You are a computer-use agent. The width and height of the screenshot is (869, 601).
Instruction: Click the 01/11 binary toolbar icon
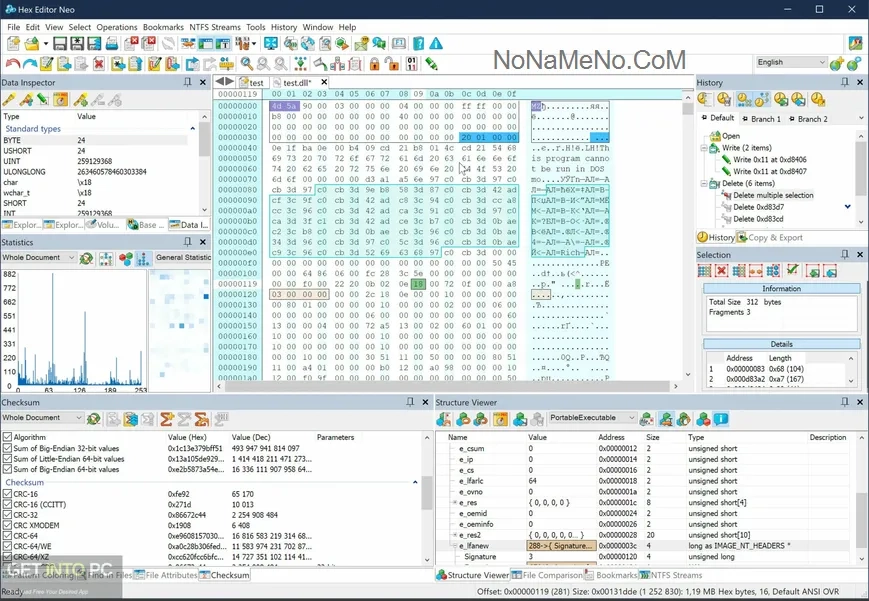(x=411, y=64)
